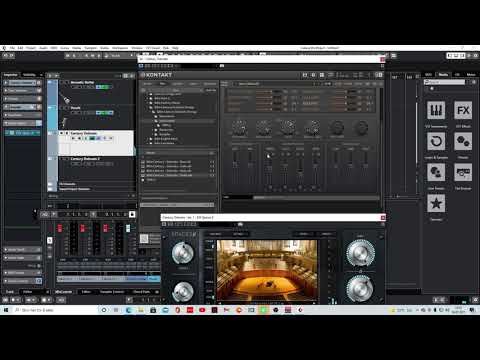Open the Project menu

31,48
